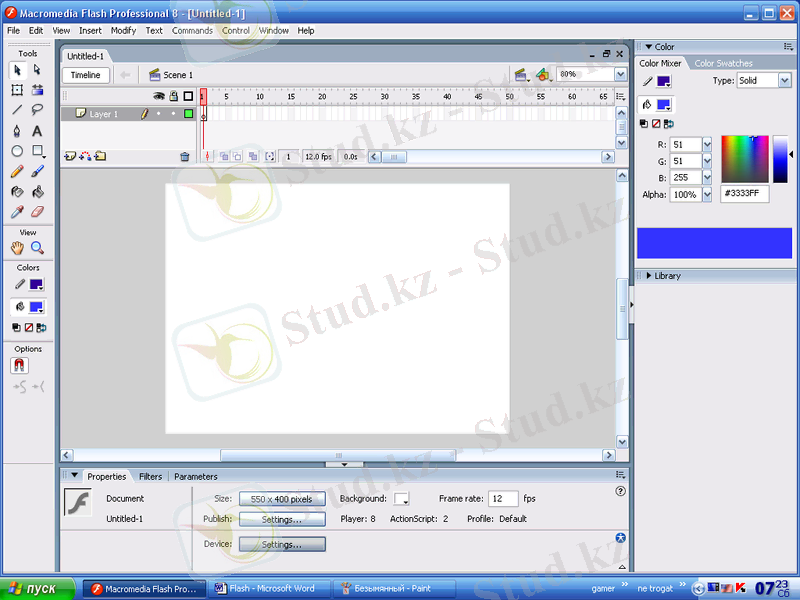The height and width of the screenshot is (600, 800).
Task: Open Flash - Microsoft Word taskbar button
Action: [x=270, y=589]
